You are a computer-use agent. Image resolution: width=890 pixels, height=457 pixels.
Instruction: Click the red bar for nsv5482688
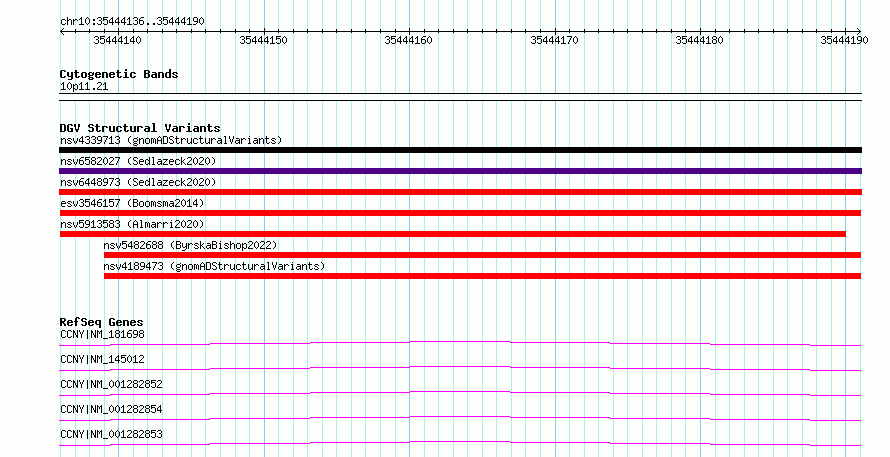[482, 255]
